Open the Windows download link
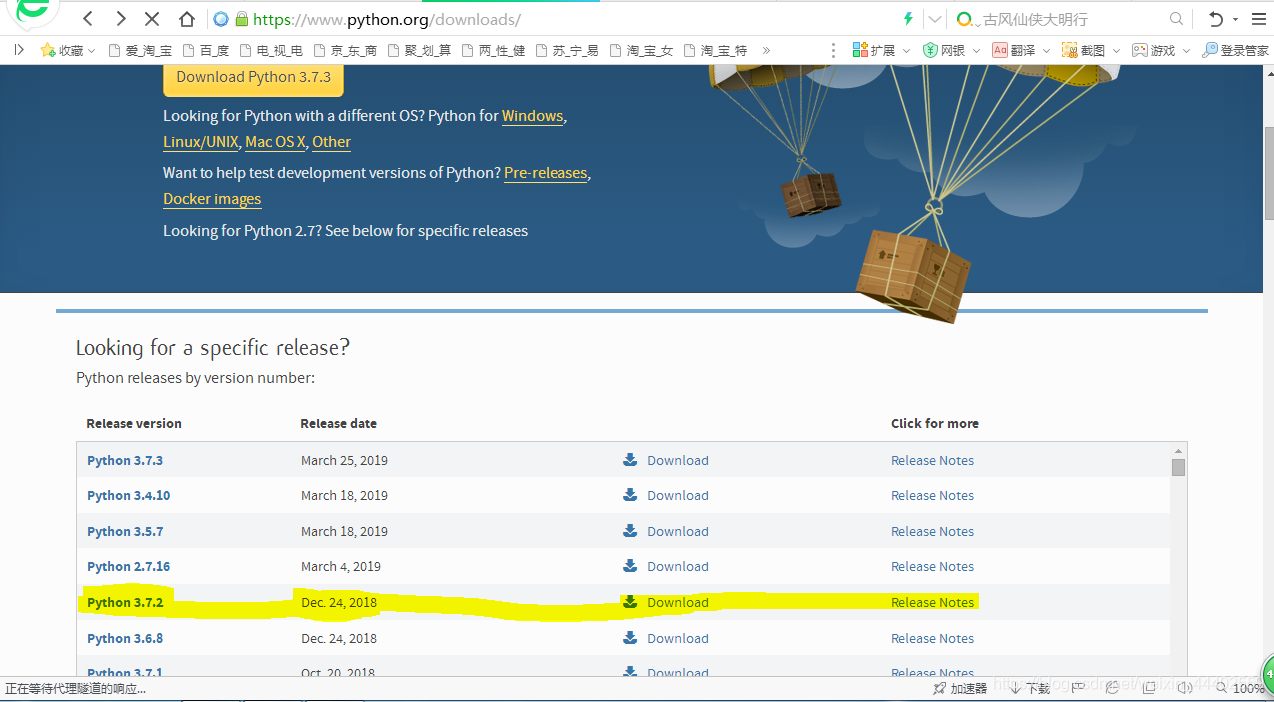Image resolution: width=1274 pixels, height=702 pixels. [532, 116]
